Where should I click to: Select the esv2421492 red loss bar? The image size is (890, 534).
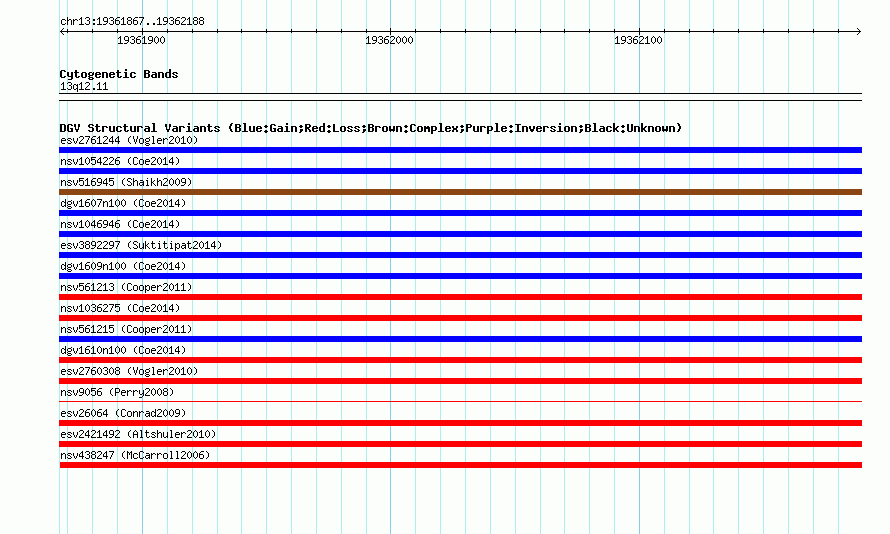coord(460,444)
